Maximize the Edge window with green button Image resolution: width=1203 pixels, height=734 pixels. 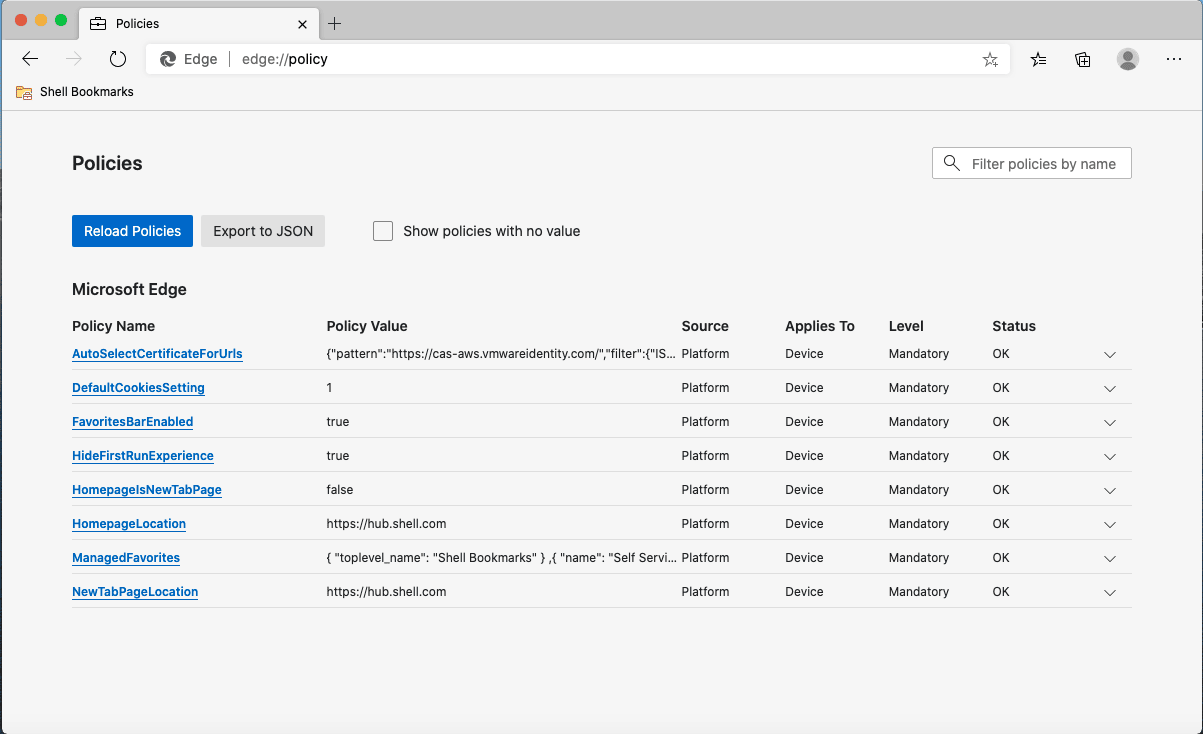61,20
